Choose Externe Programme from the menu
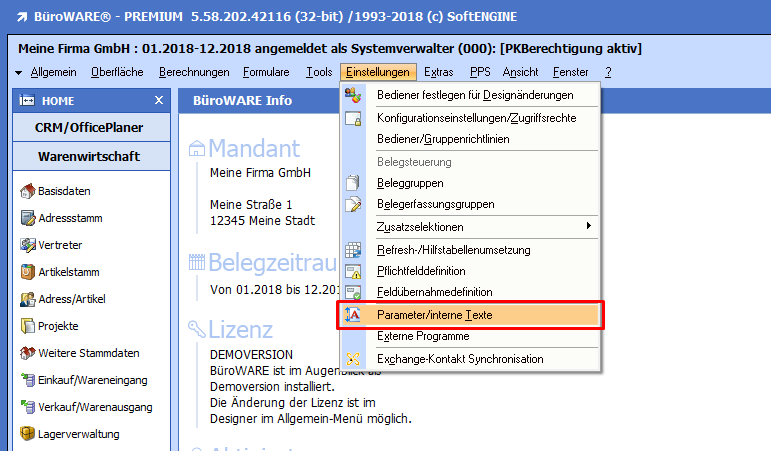Screen dimensions: 771x451 [421, 336]
